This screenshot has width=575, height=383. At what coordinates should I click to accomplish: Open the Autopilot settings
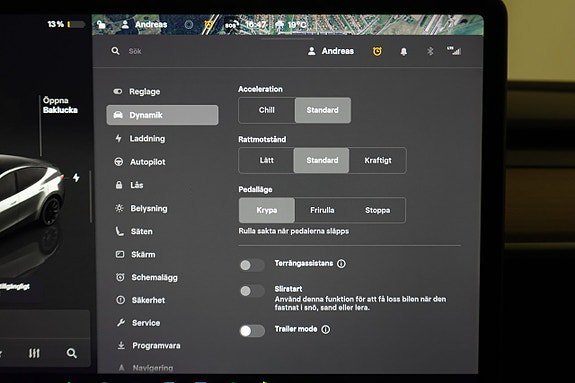[x=140, y=162]
